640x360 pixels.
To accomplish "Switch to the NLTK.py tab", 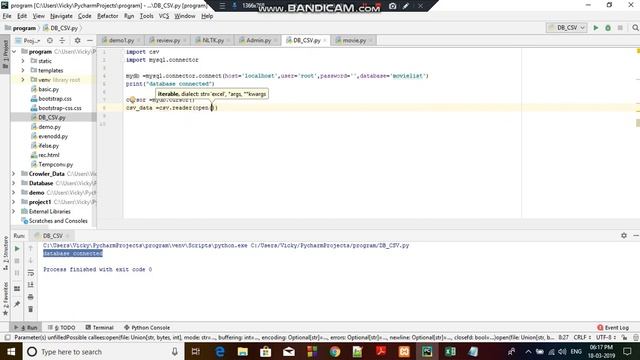I will (212, 40).
